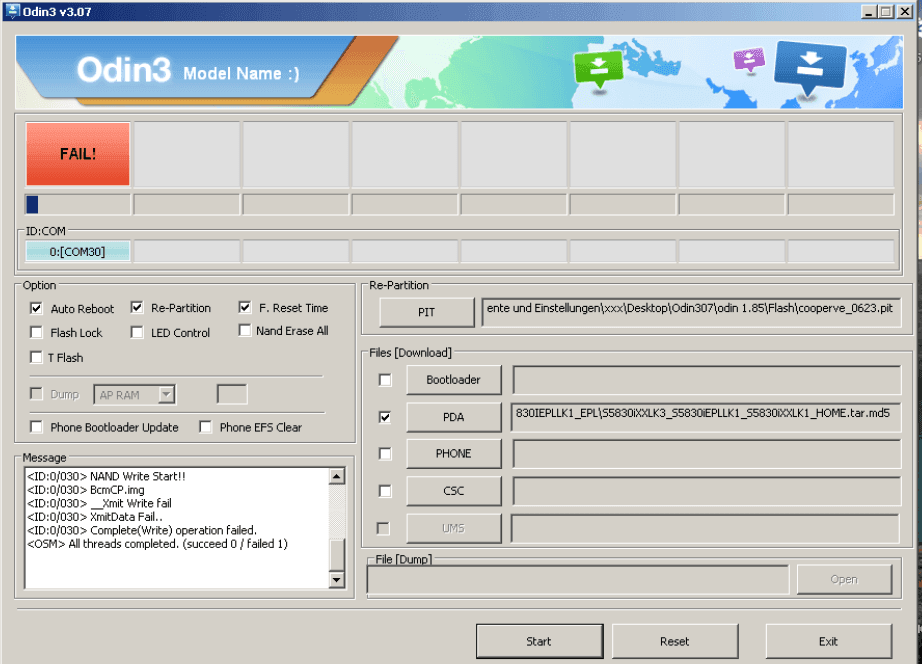Image resolution: width=922 pixels, height=664 pixels.
Task: Click the Reset button
Action: click(674, 641)
